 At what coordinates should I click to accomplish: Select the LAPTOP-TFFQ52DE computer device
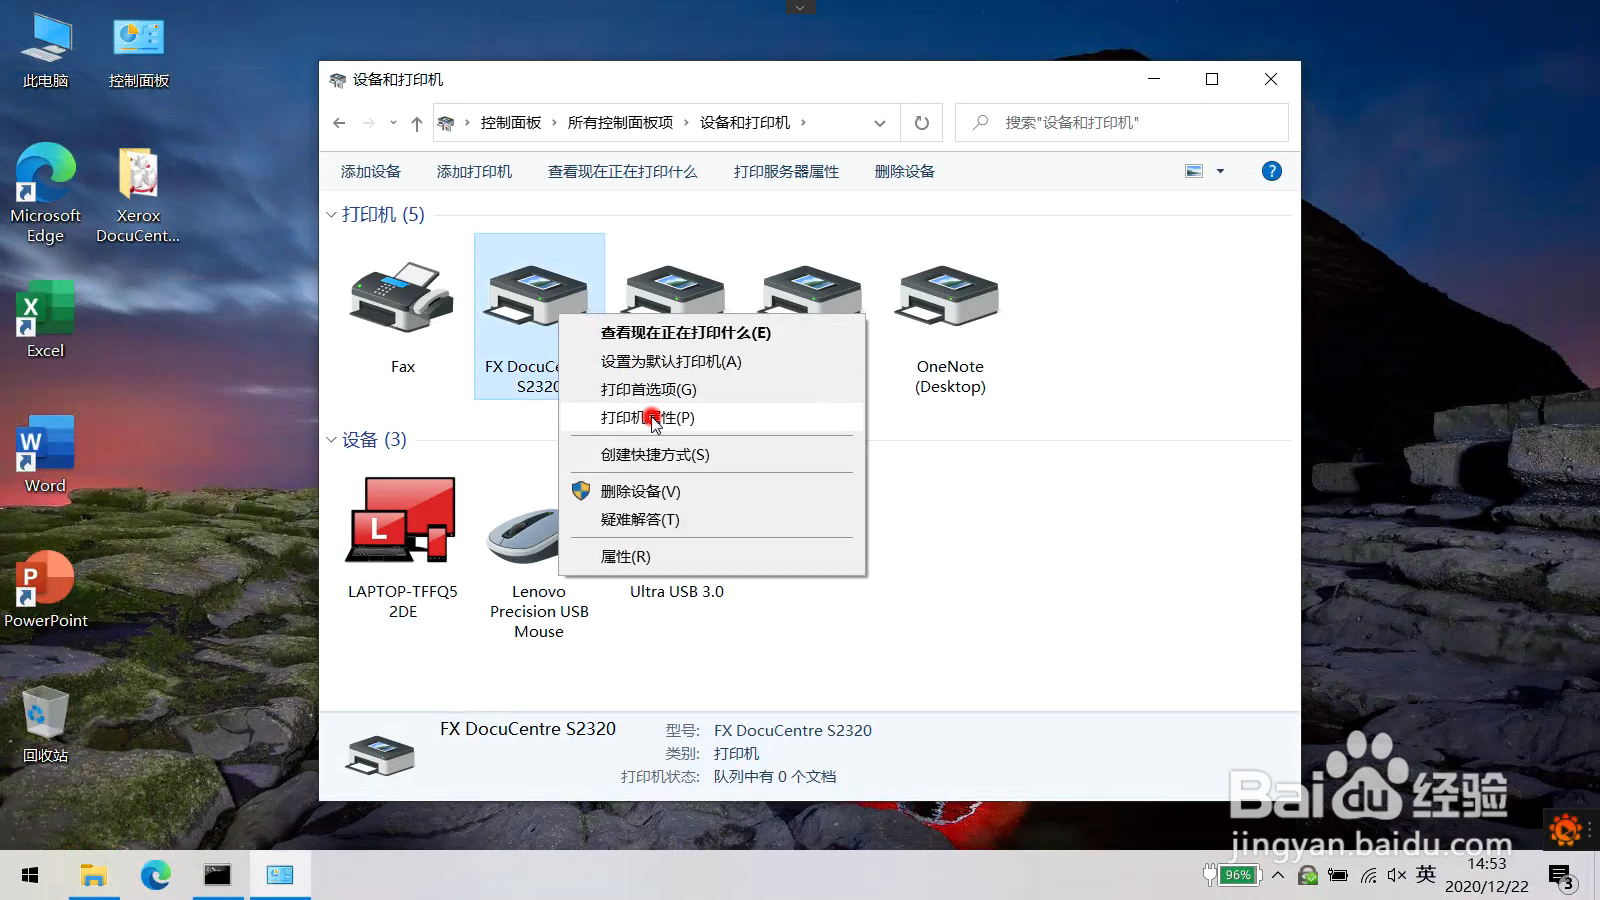[400, 520]
